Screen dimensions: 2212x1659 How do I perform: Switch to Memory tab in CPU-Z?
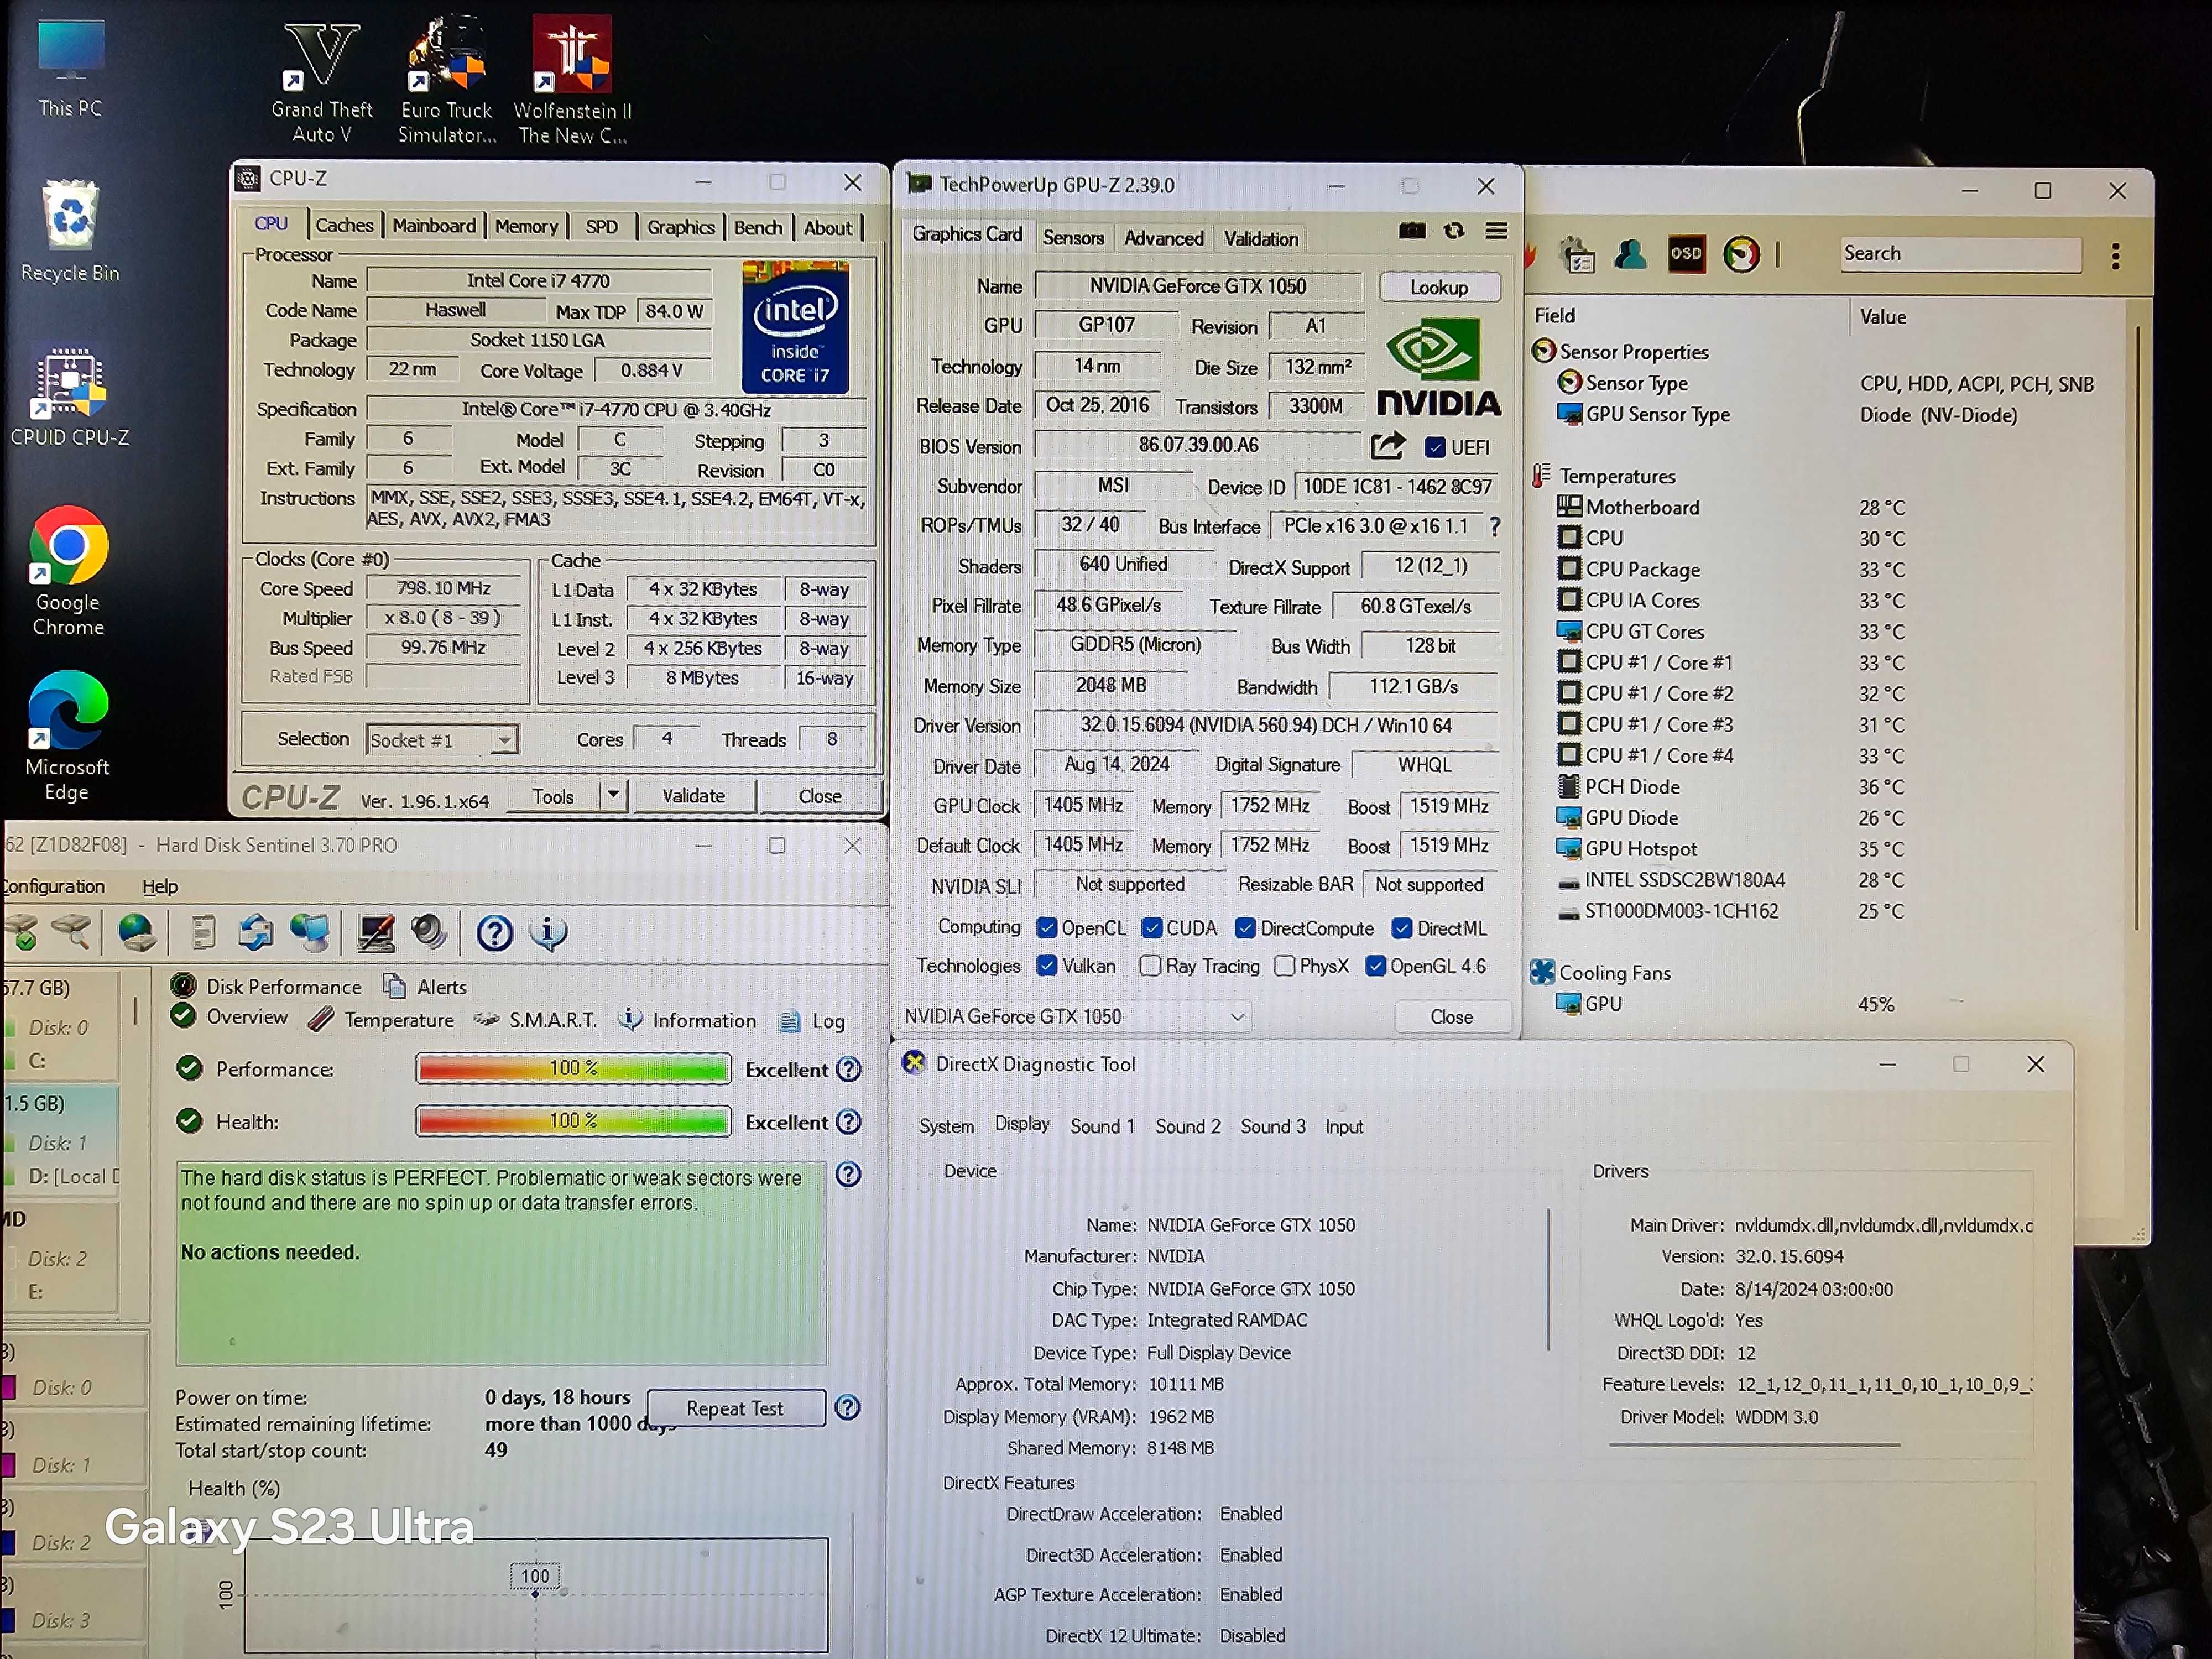click(x=526, y=227)
